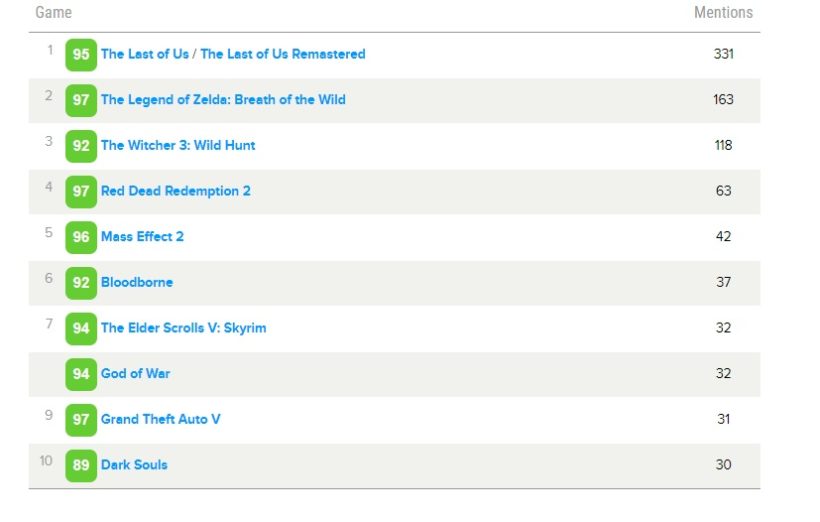This screenshot has width=820, height=522.
Task: Click Red Dead Redemption 2's 97 badge
Action: 81,191
